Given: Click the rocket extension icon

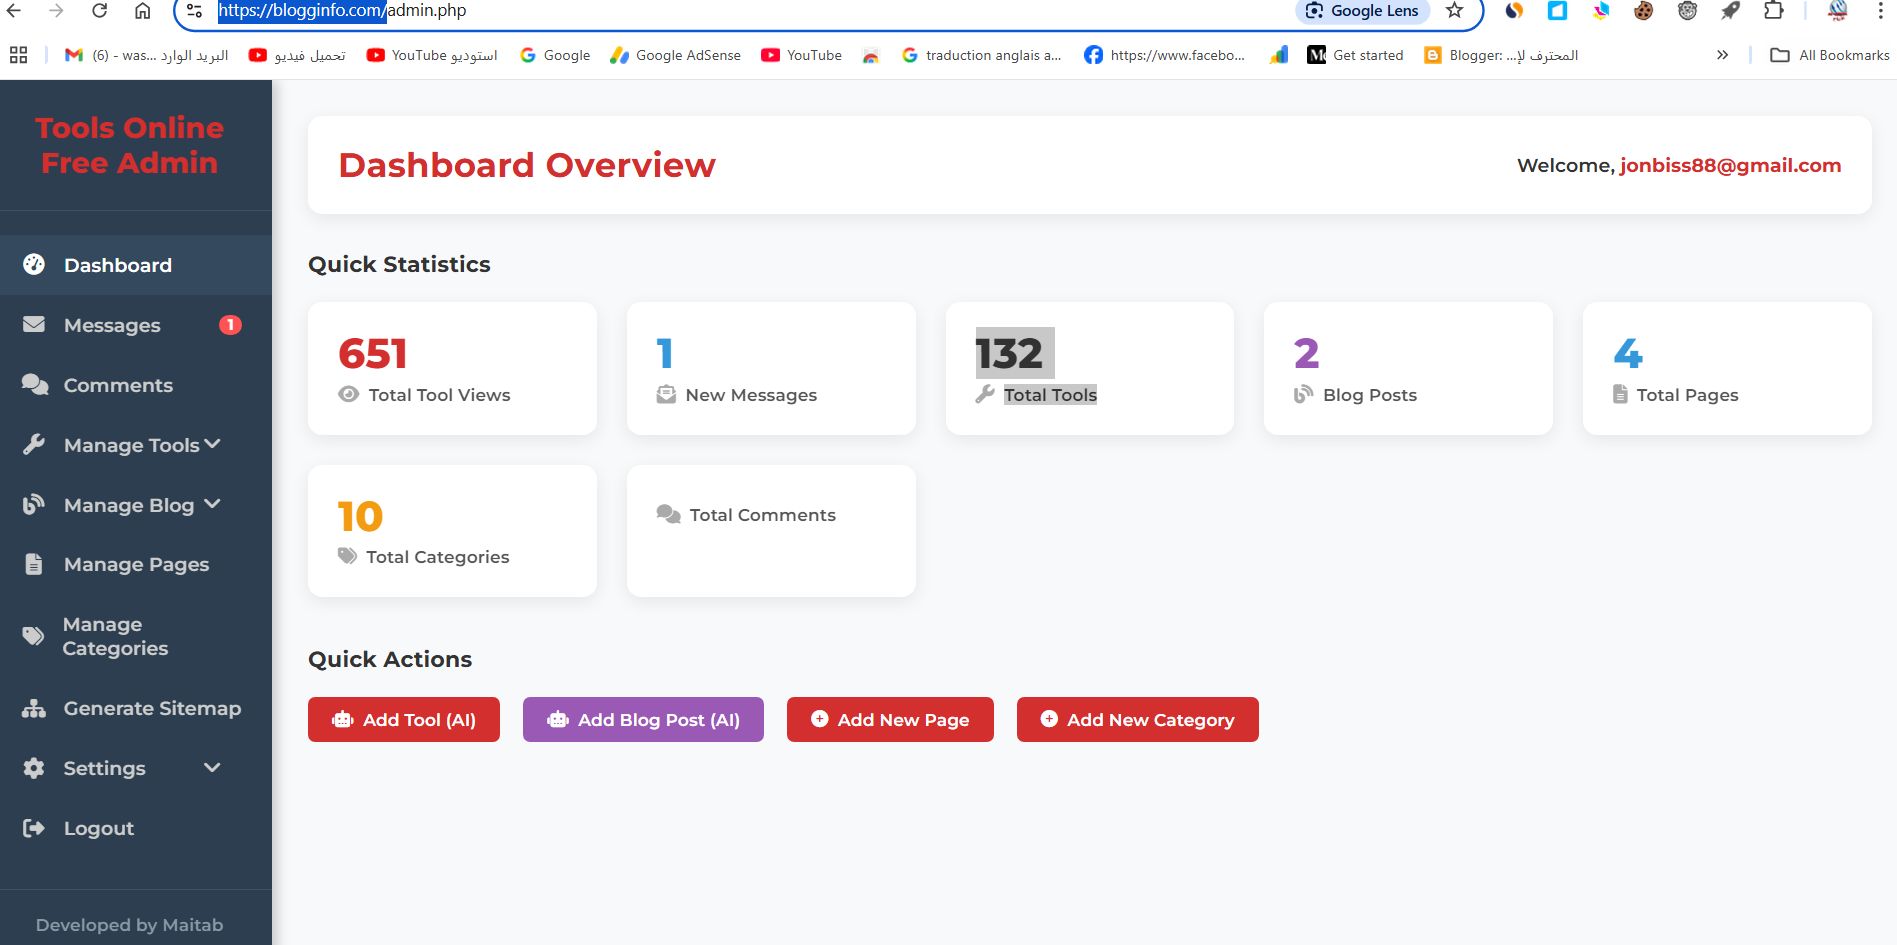Looking at the screenshot, I should tap(1730, 11).
